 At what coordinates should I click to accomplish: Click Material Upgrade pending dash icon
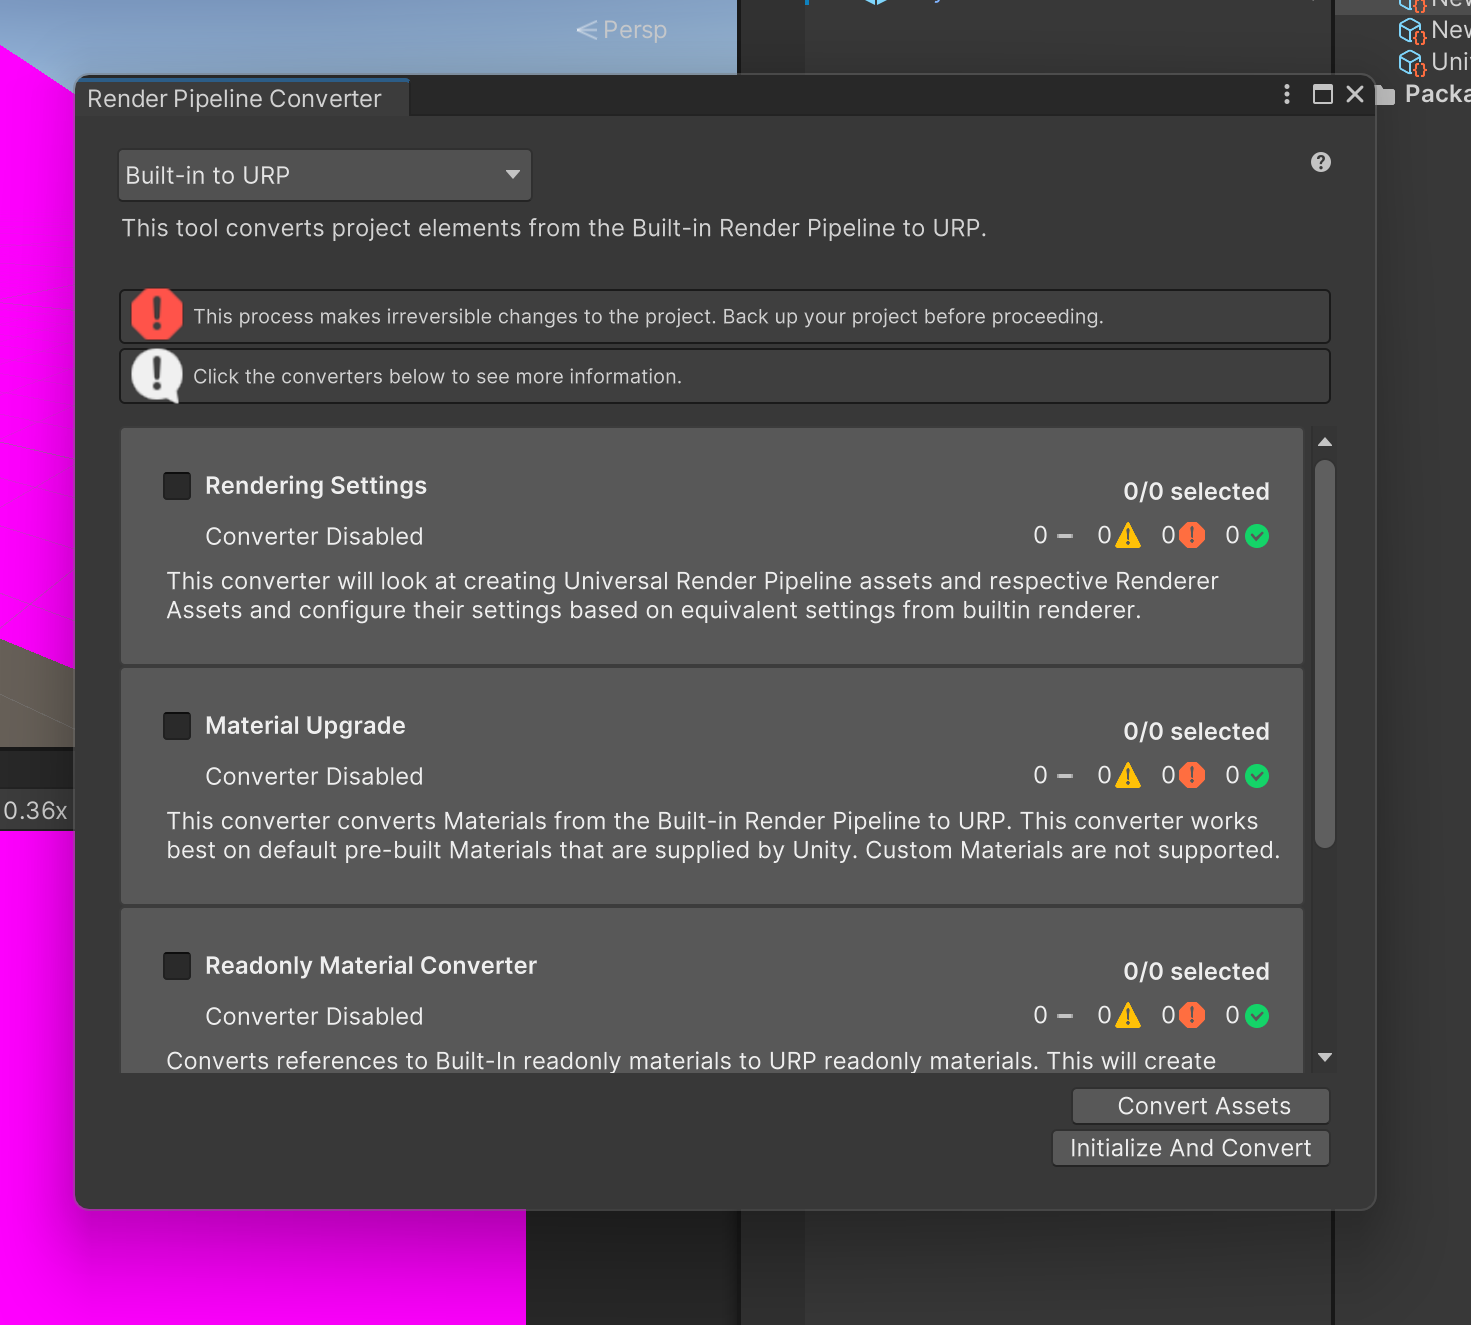click(x=1065, y=777)
